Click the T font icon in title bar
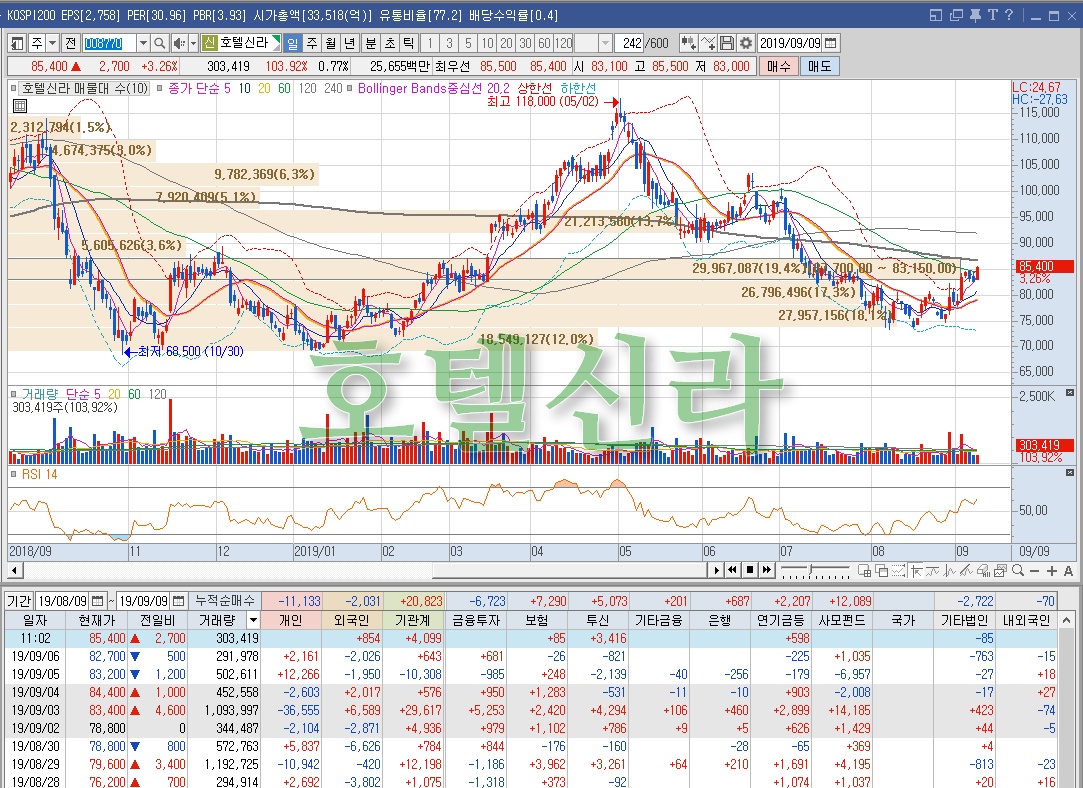 (993, 15)
